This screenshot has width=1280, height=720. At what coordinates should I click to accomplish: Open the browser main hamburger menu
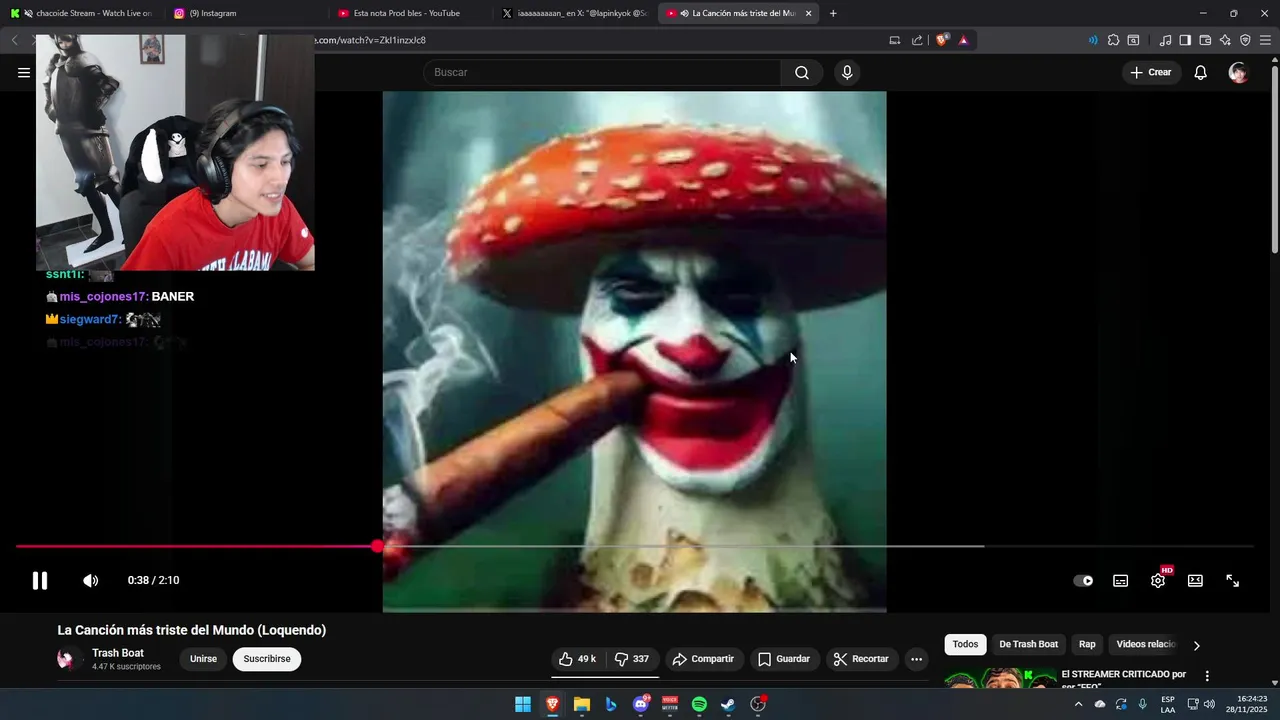coord(1265,40)
